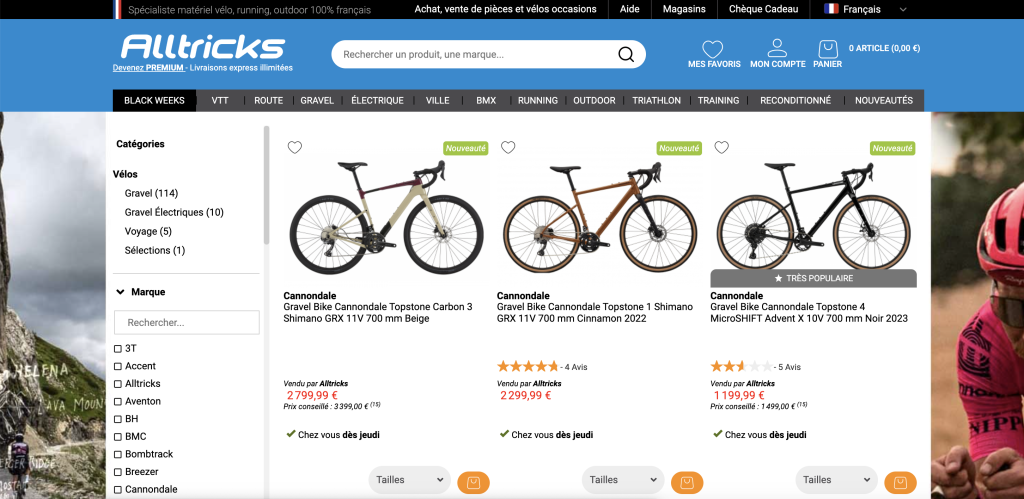The height and width of the screenshot is (499, 1024).
Task: Enable the 3T brand checkbox
Action: (118, 348)
